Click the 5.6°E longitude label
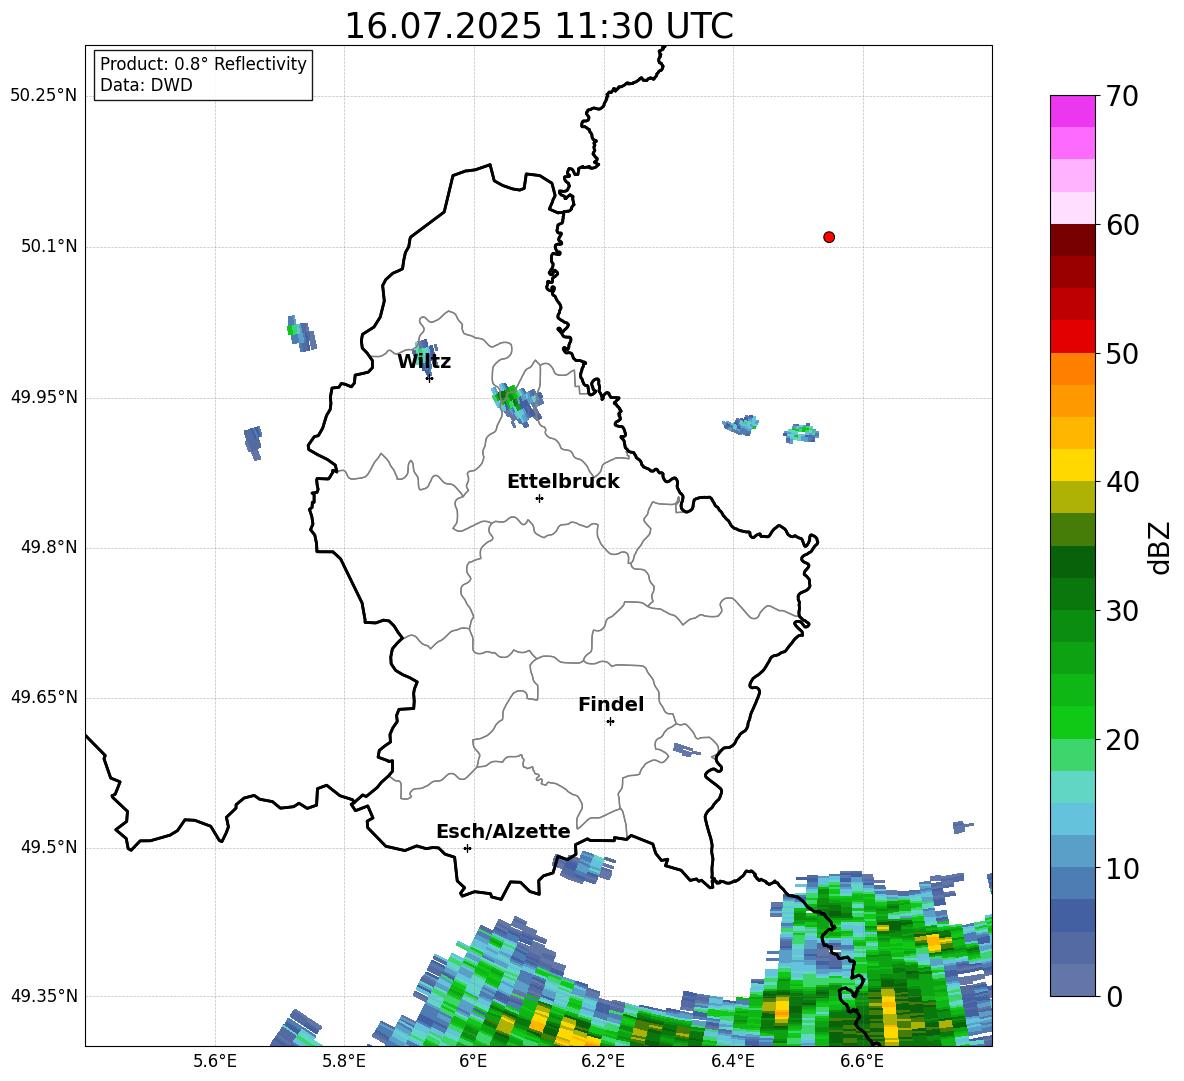1184x1081 pixels. pos(215,1061)
